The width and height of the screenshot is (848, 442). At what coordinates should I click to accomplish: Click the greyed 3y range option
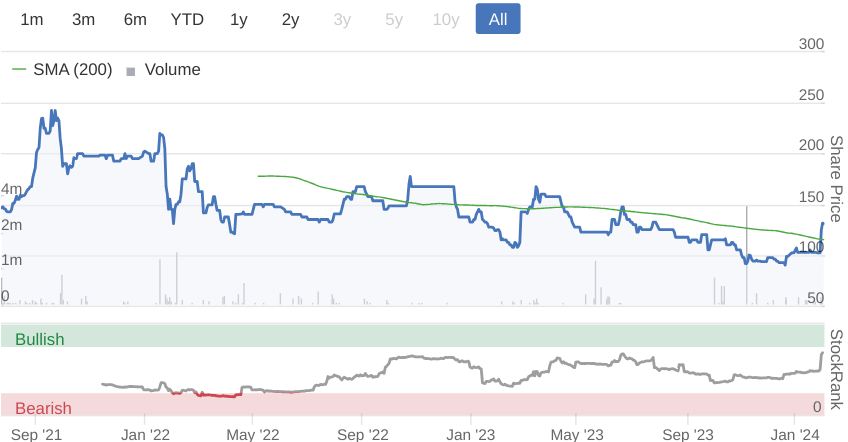click(x=342, y=19)
